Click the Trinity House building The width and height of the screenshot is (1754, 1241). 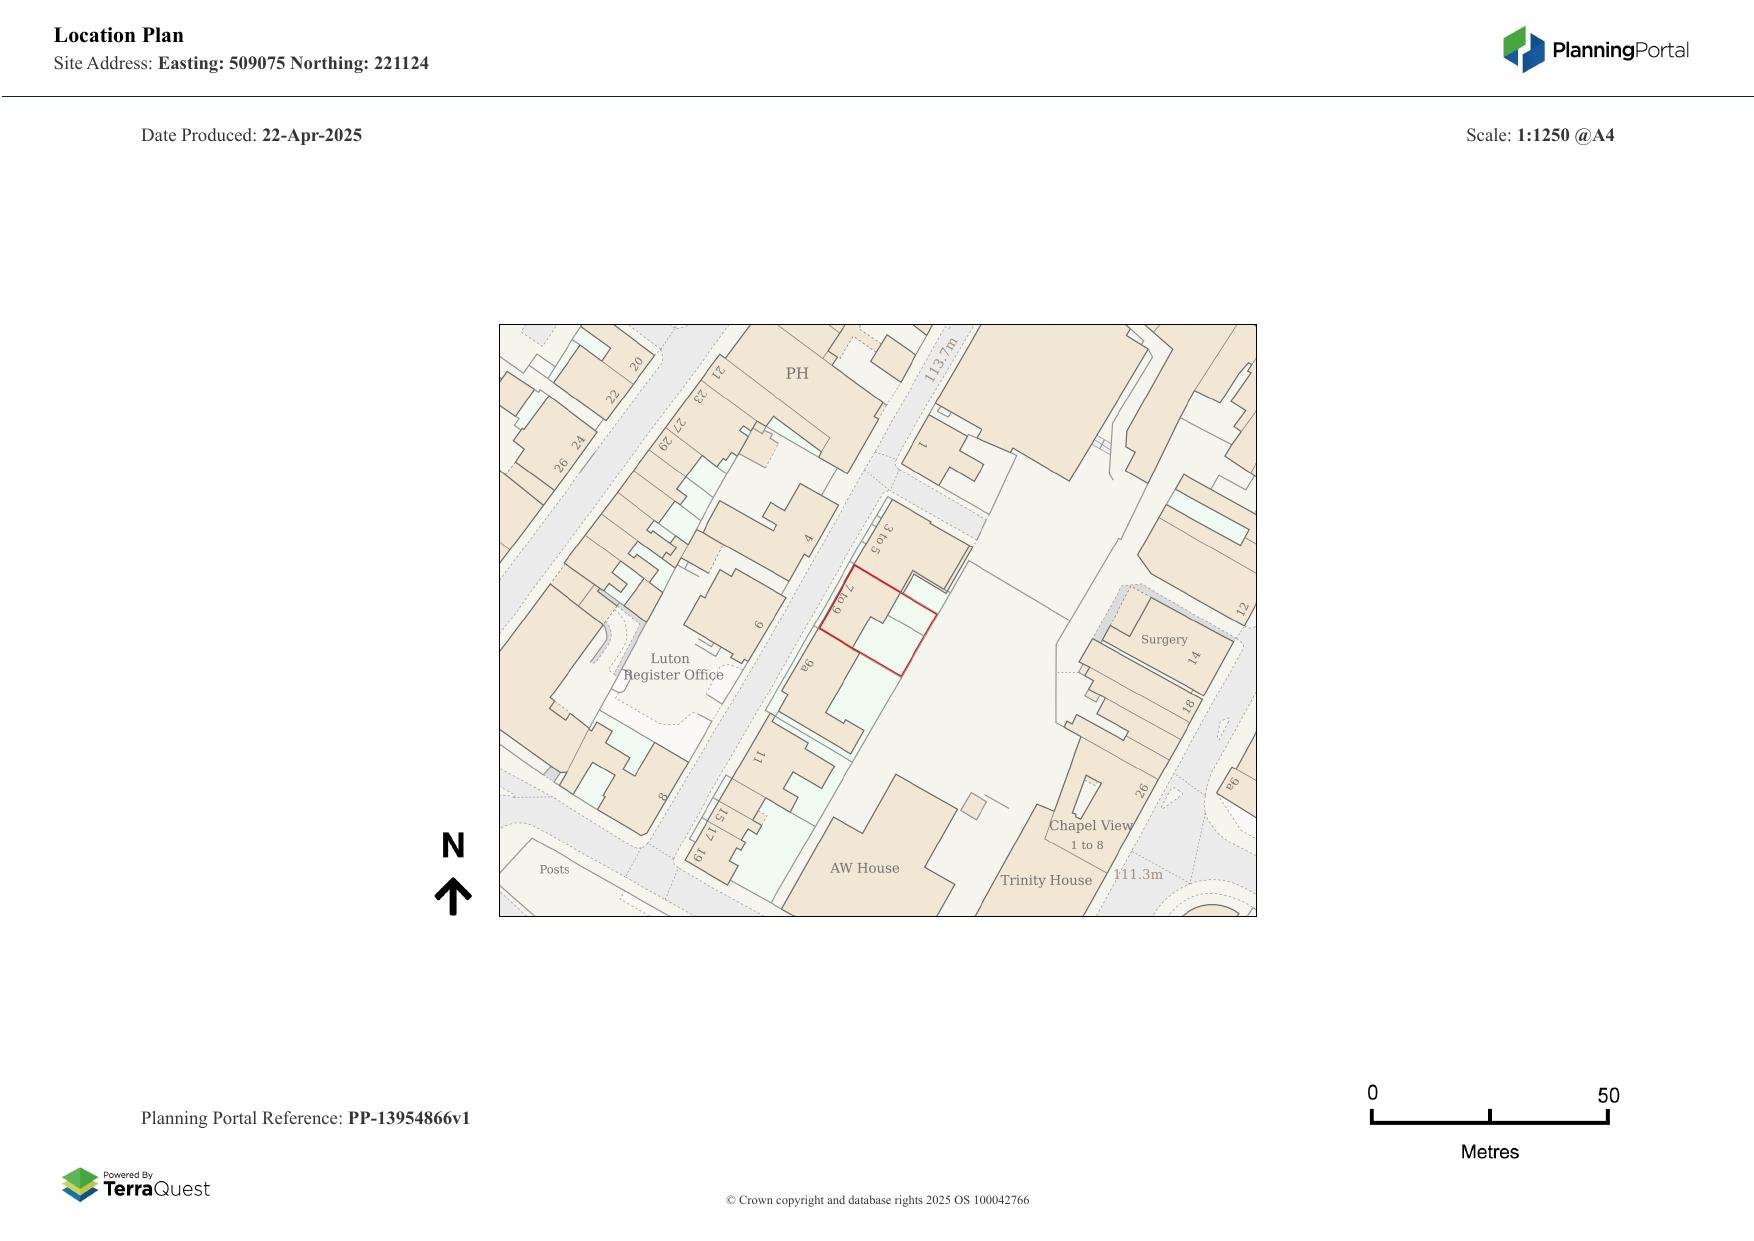(1046, 880)
